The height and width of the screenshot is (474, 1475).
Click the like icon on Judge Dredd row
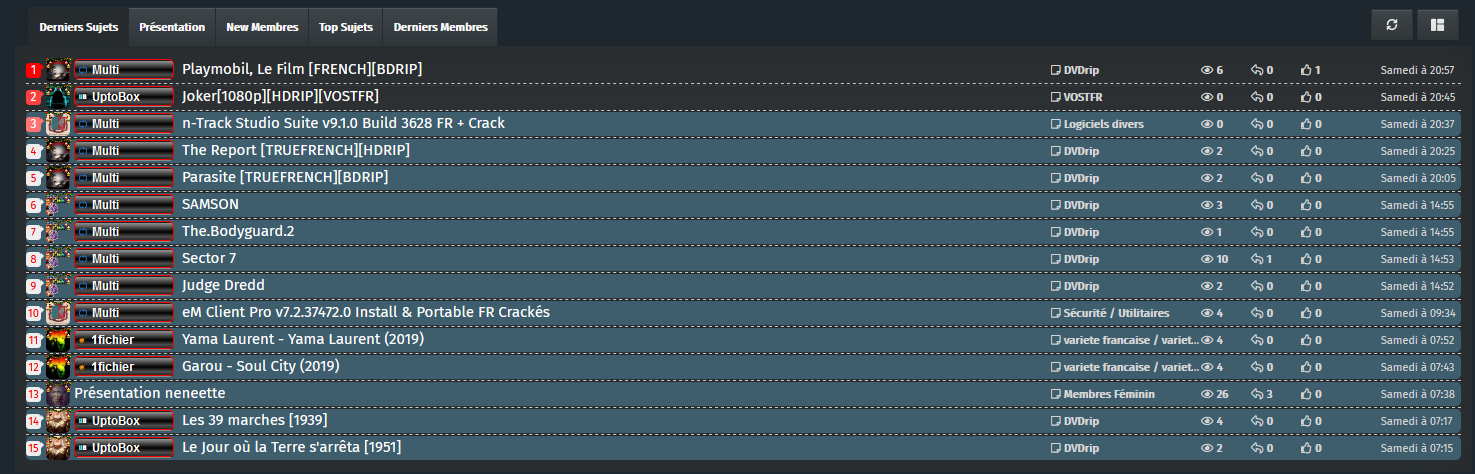click(x=1305, y=286)
